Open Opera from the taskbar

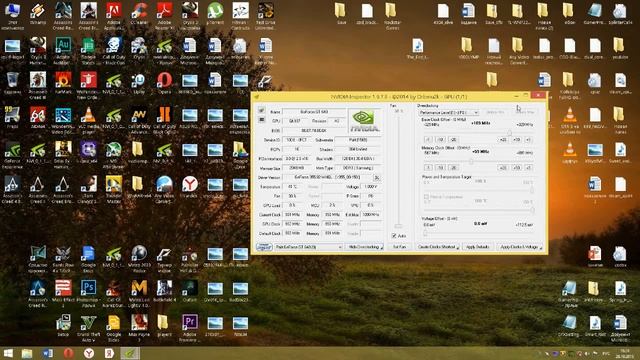68,353
